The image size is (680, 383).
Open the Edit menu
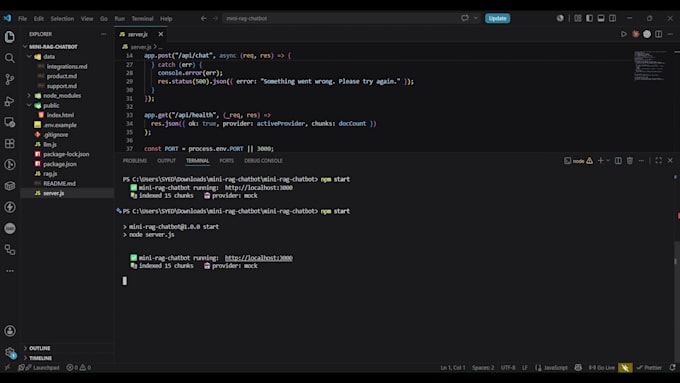point(39,19)
